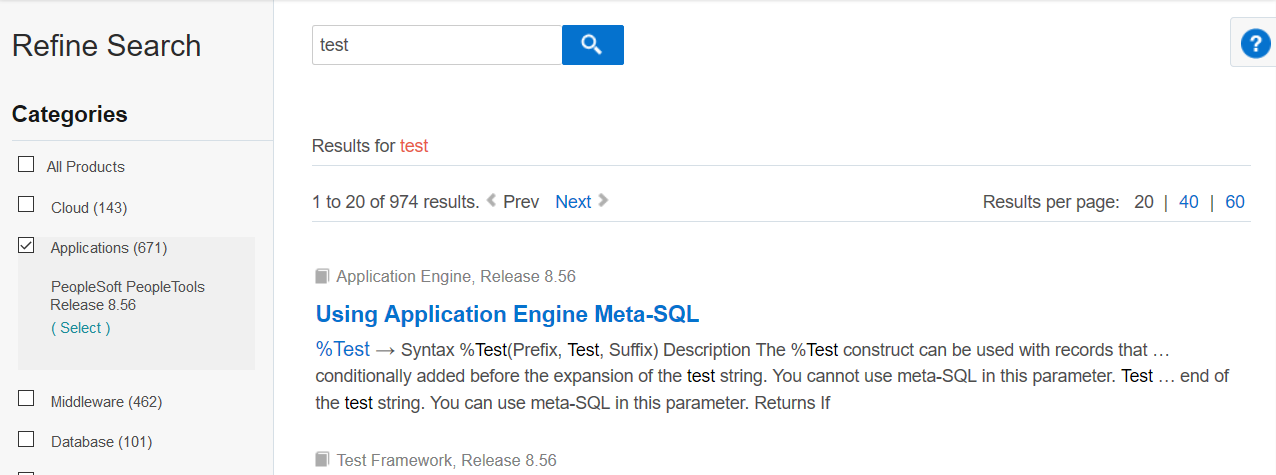Click book icon beside Application Engine, Release 8.56
The image size is (1276, 475).
pos(322,277)
